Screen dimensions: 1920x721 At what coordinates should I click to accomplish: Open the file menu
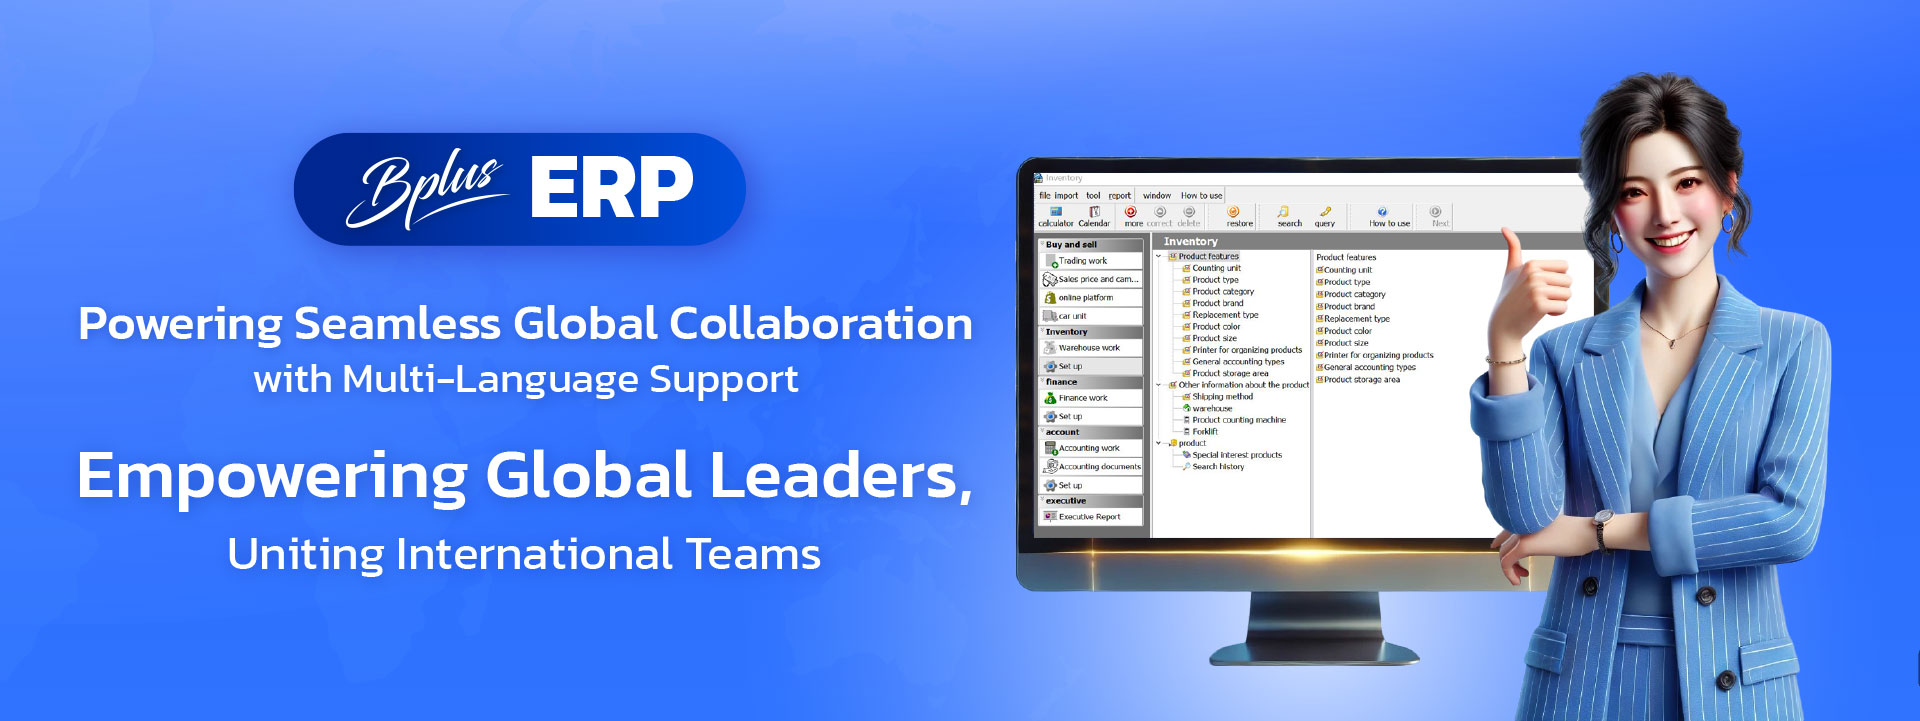1044,196
